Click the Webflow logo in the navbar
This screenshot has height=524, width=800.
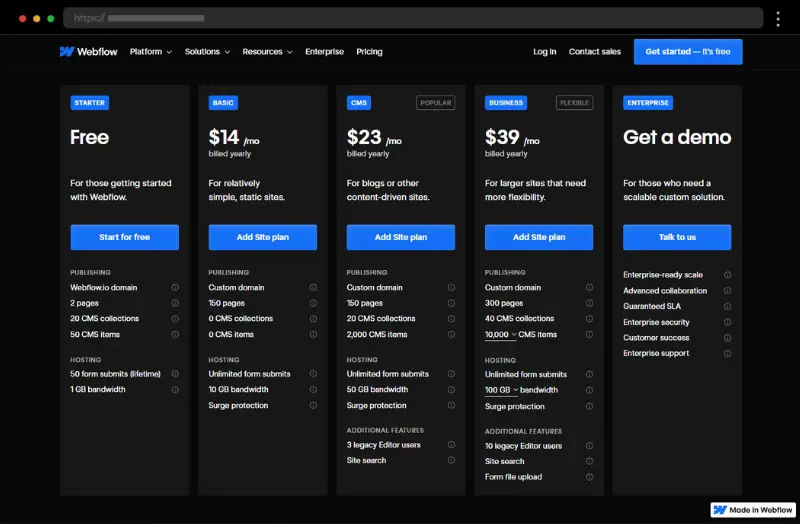(88, 52)
